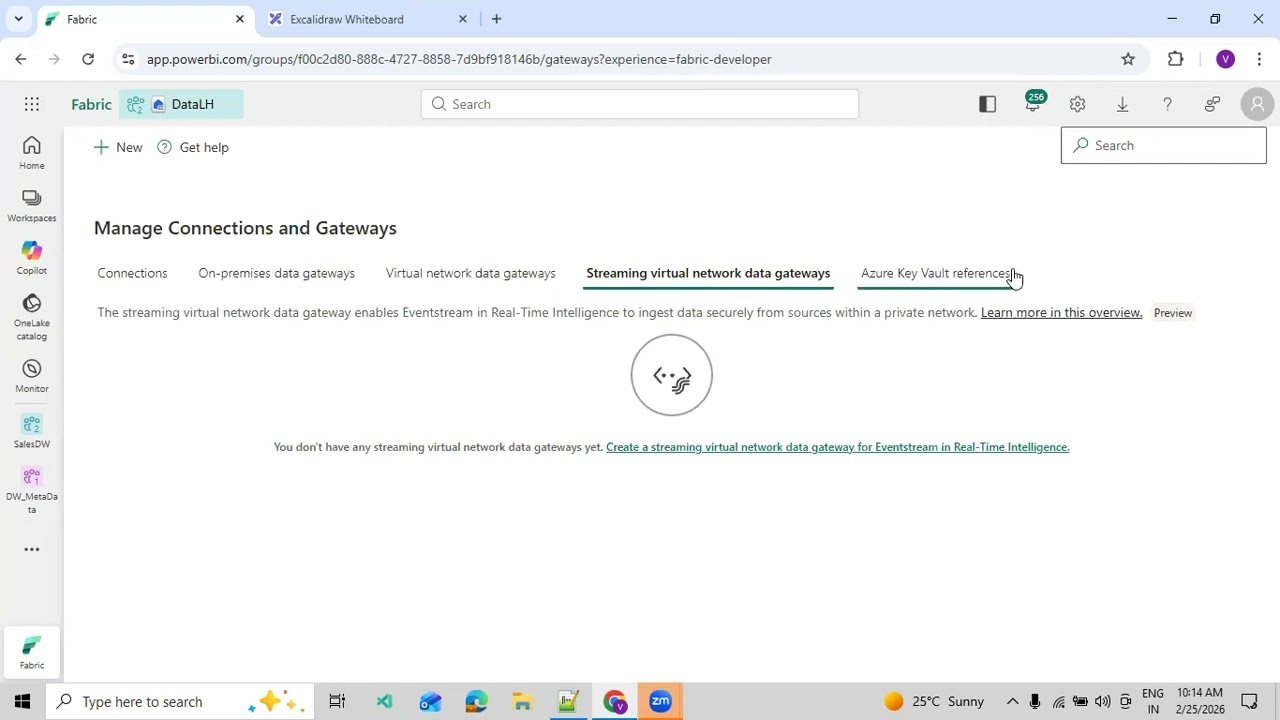This screenshot has height=720, width=1280.
Task: Open Workspaces in the left navigation
Action: pyautogui.click(x=32, y=206)
